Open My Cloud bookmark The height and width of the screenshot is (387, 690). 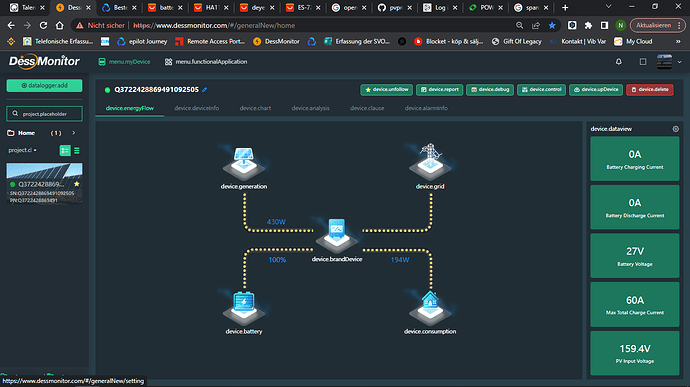click(633, 41)
